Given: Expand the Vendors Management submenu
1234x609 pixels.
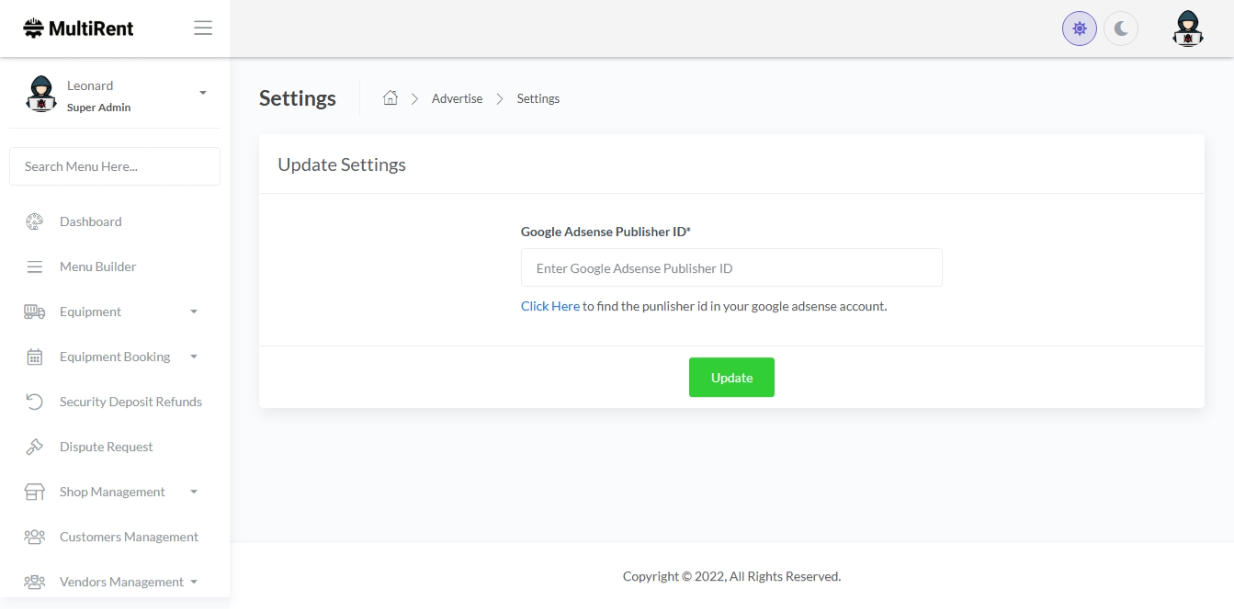Looking at the screenshot, I should click(x=194, y=582).
